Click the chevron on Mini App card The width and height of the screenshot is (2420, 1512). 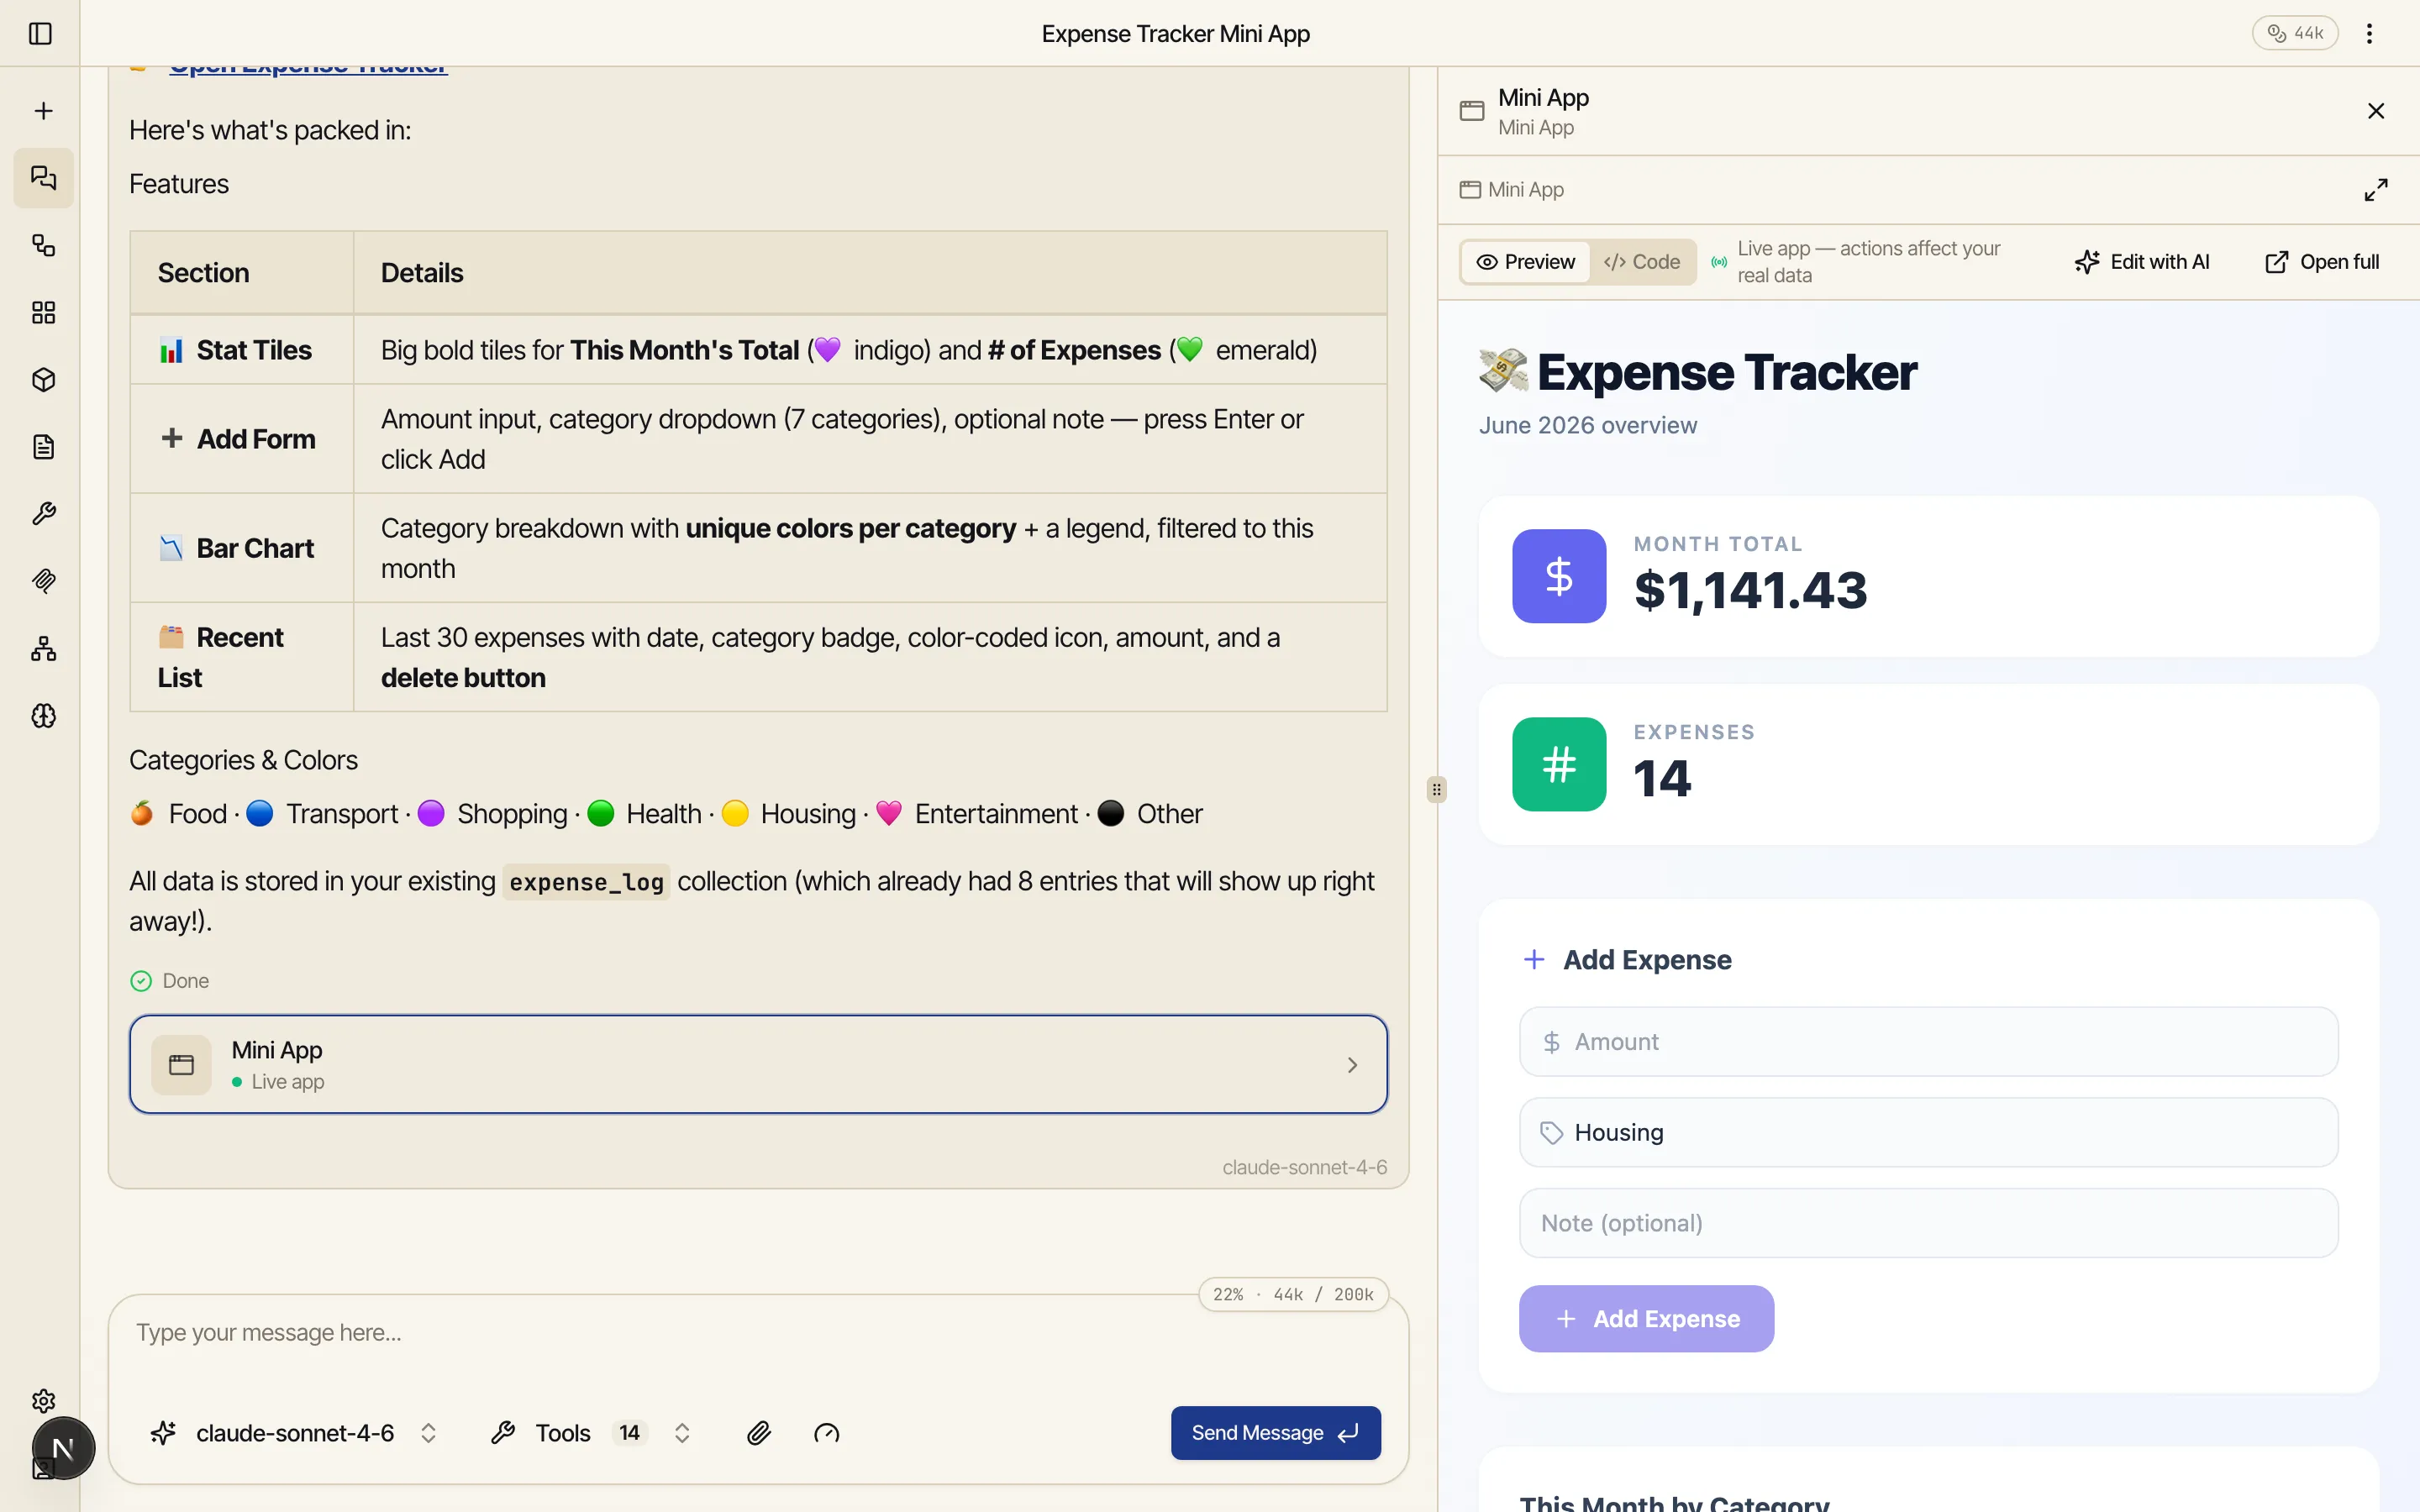click(x=1352, y=1065)
